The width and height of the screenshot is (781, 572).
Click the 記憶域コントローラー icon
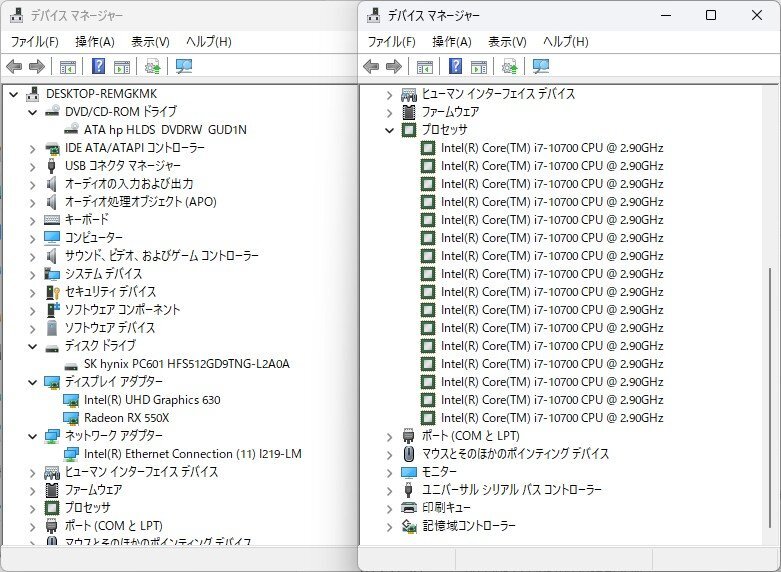(x=409, y=526)
